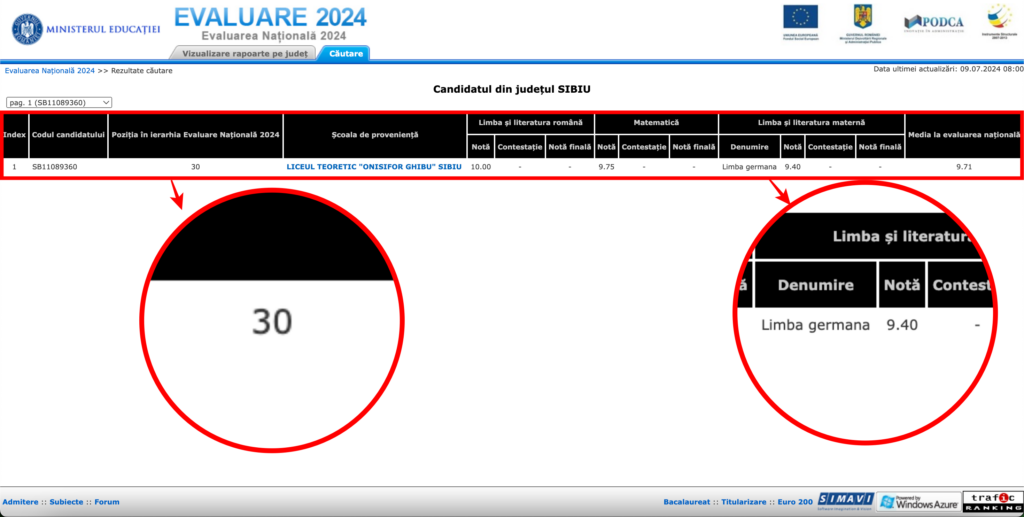Click the Instrumente Structurale logo
This screenshot has height=517, width=1024.
click(999, 20)
